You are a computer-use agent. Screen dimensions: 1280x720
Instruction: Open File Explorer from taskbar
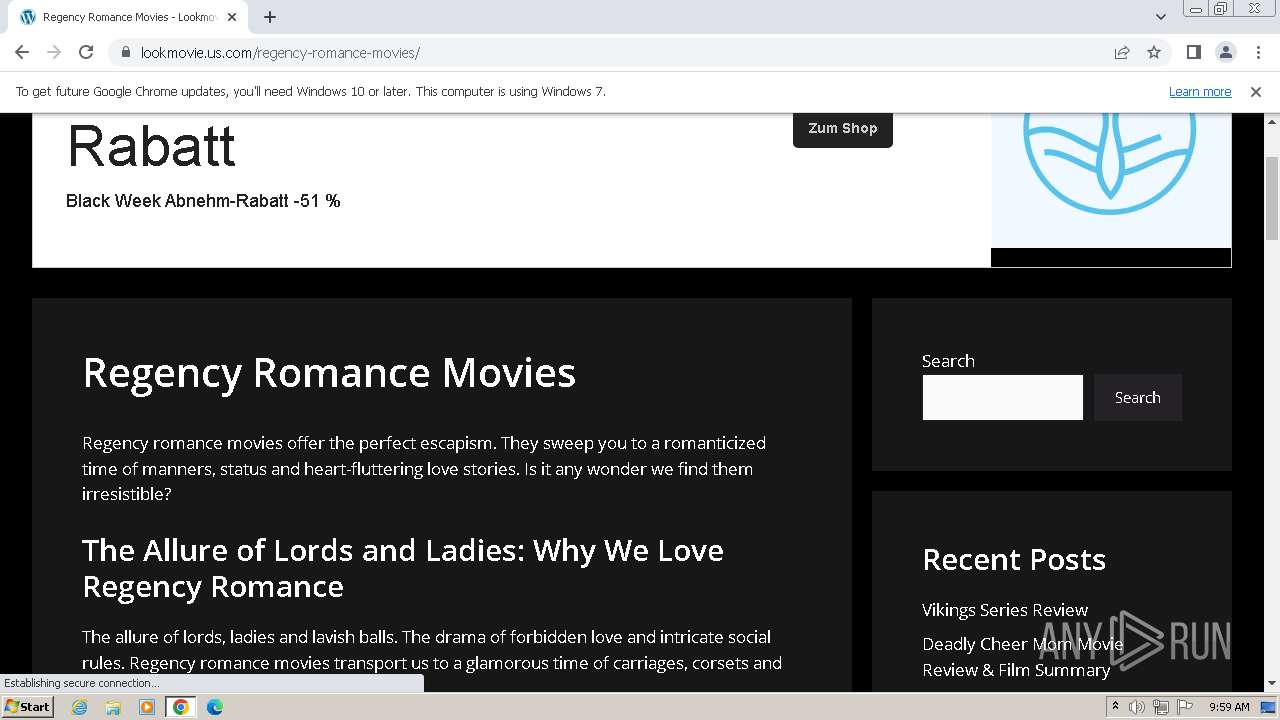113,707
